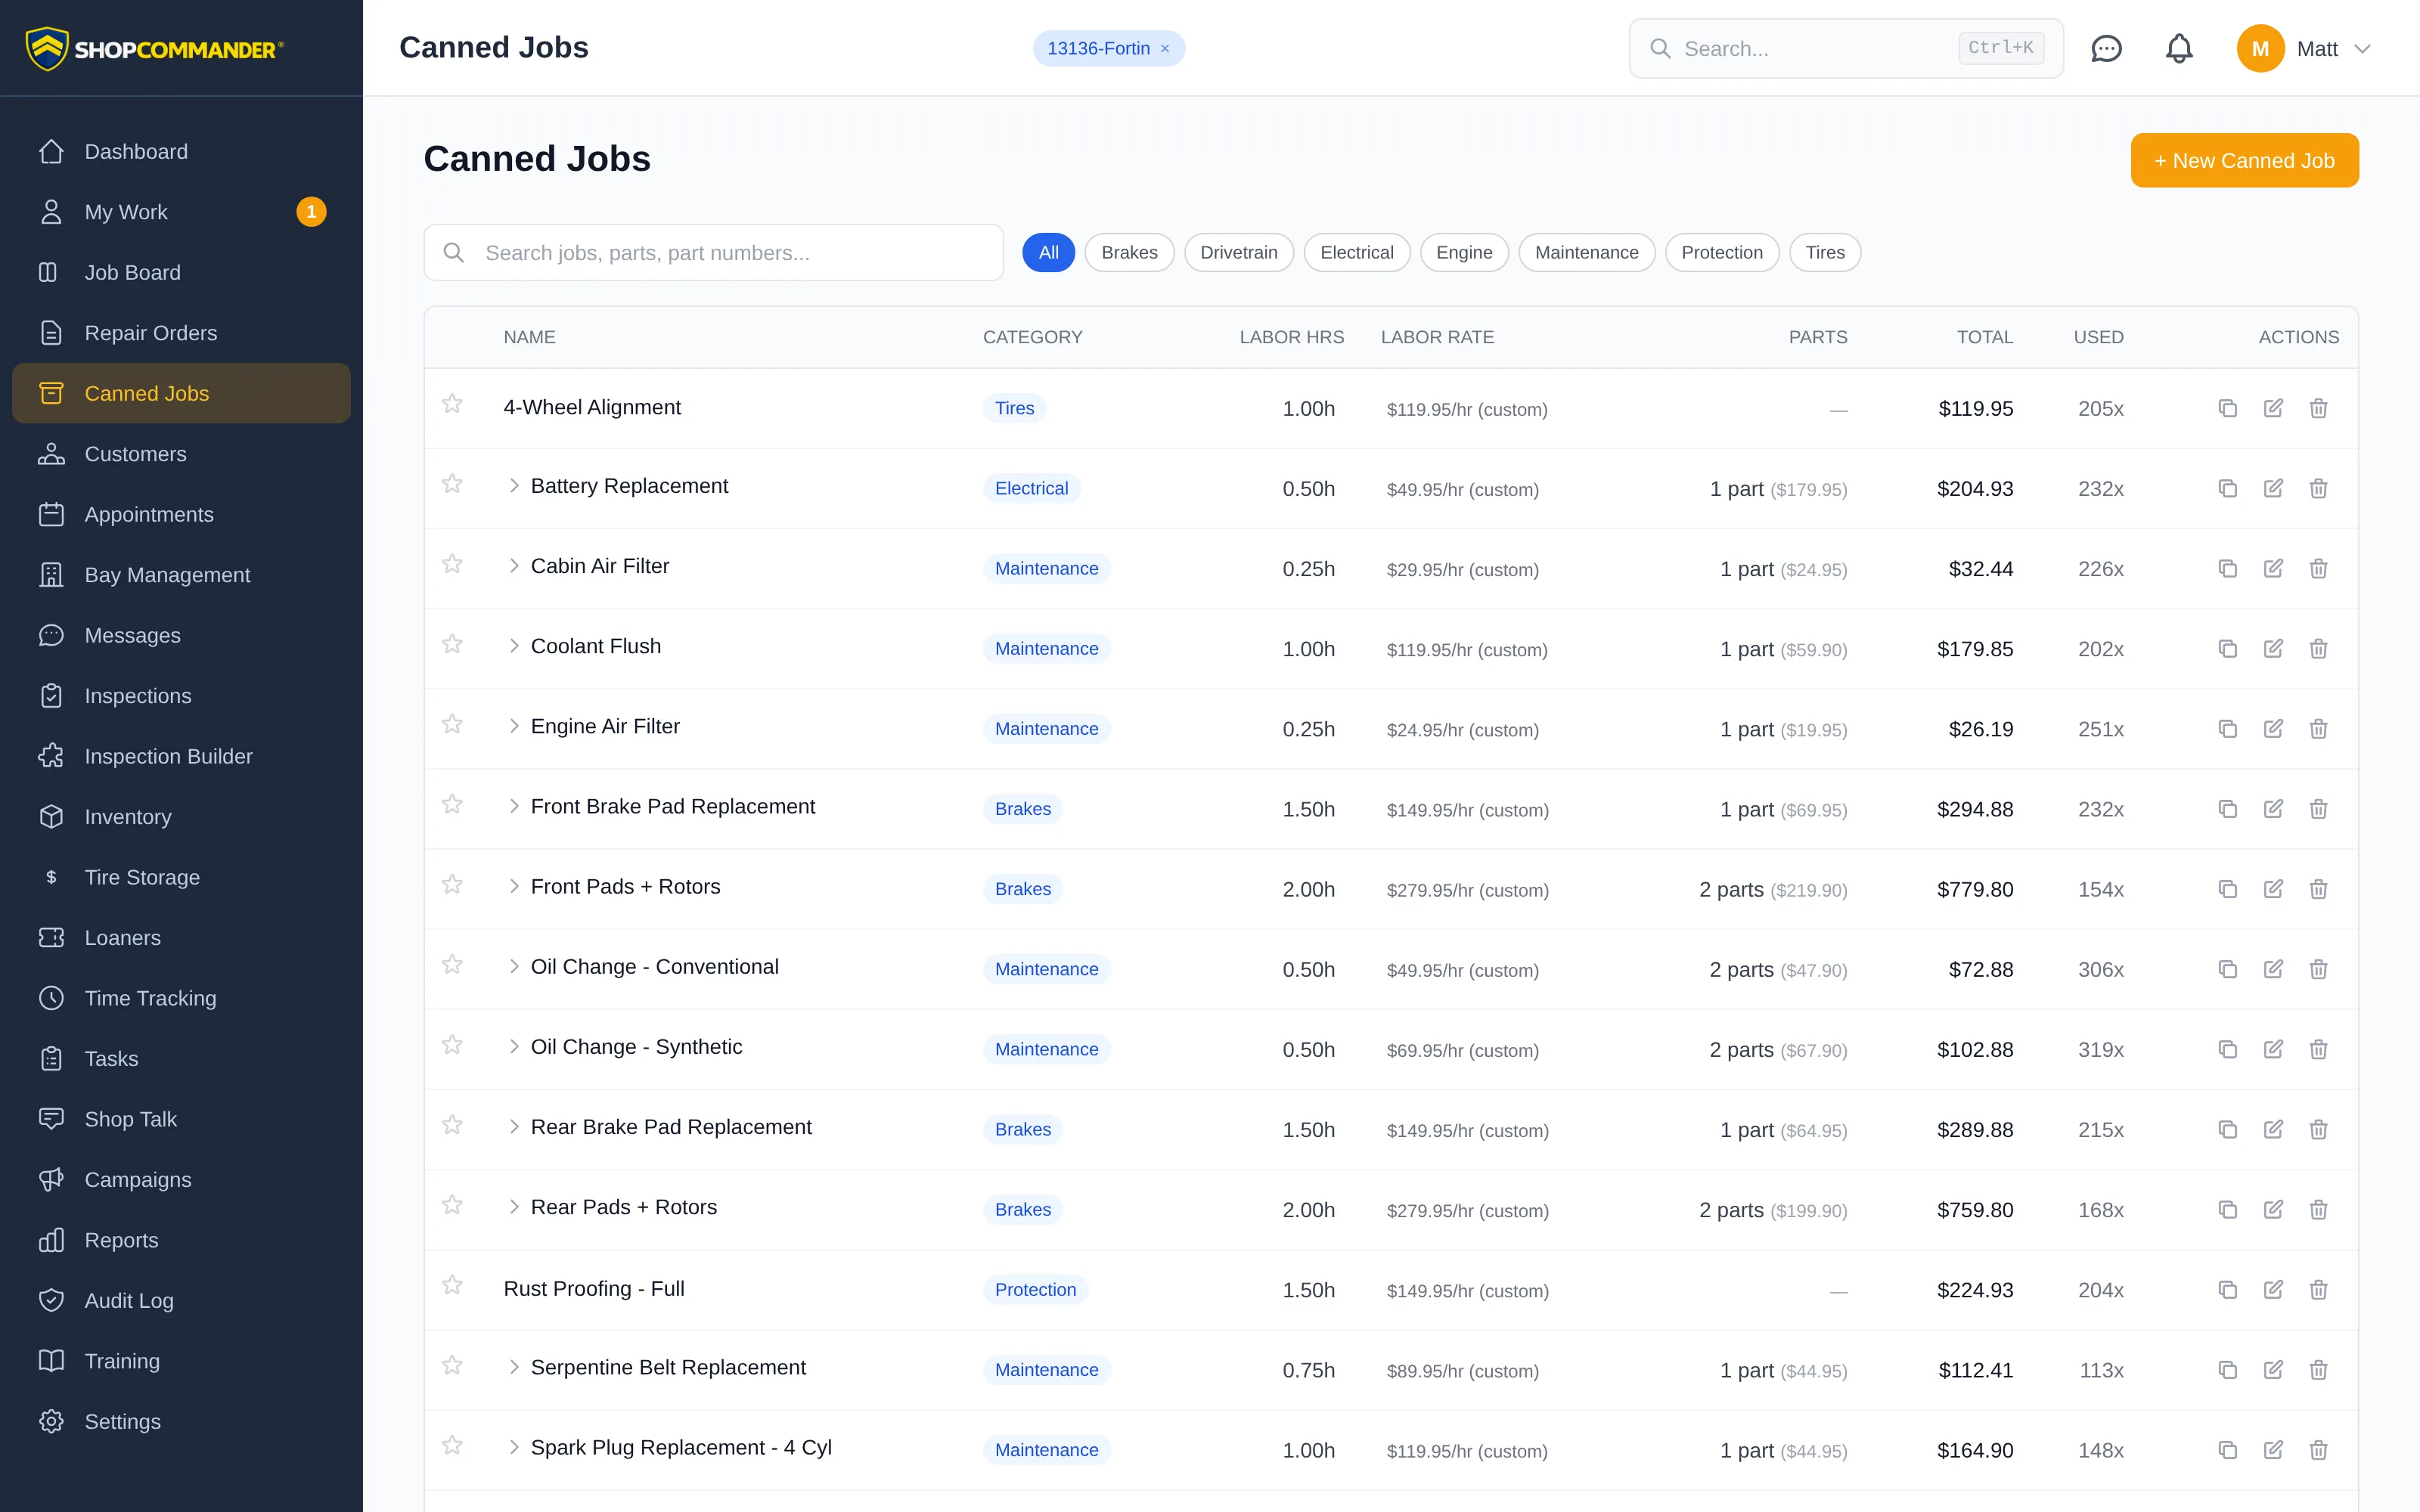The height and width of the screenshot is (1512, 2420).
Task: Duplicate the Front Pads + Rotors job
Action: point(2227,888)
